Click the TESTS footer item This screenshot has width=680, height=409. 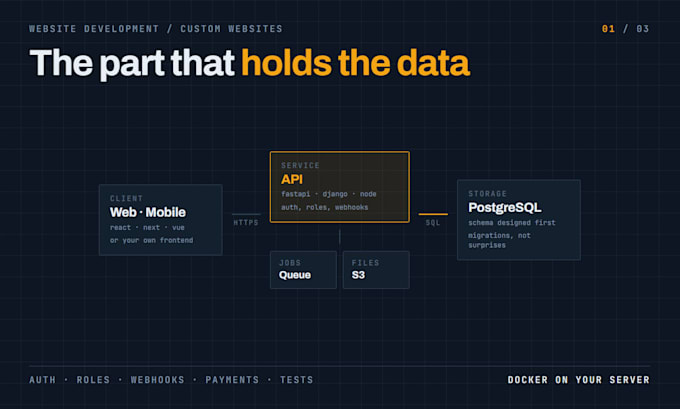pos(296,380)
